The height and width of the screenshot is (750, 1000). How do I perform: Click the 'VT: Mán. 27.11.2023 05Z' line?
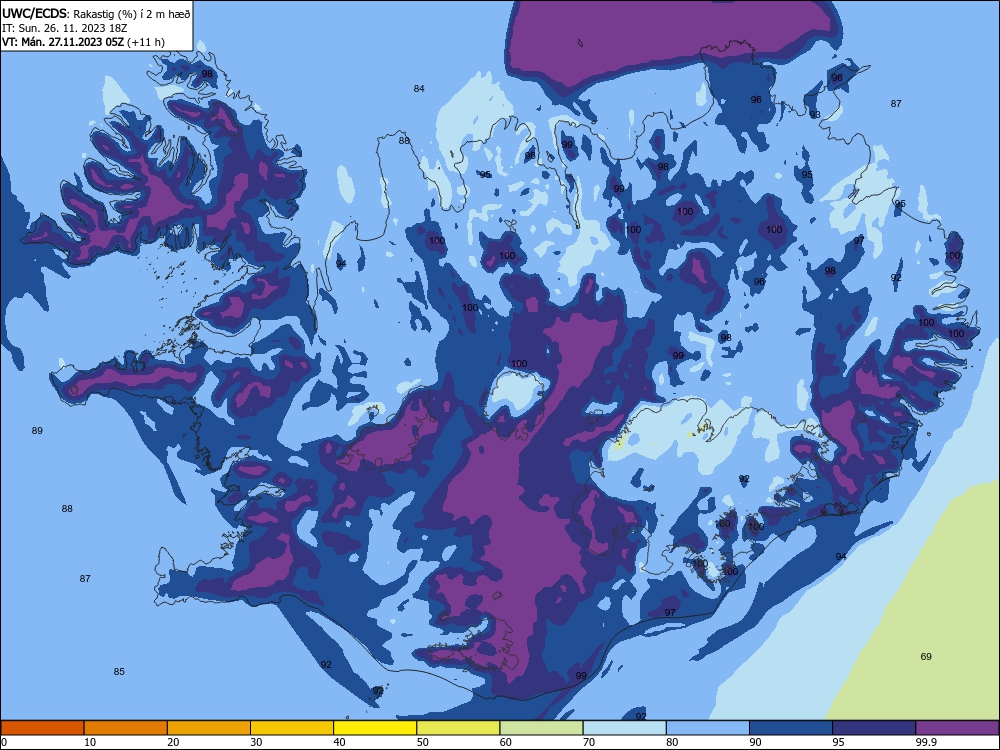(x=63, y=42)
